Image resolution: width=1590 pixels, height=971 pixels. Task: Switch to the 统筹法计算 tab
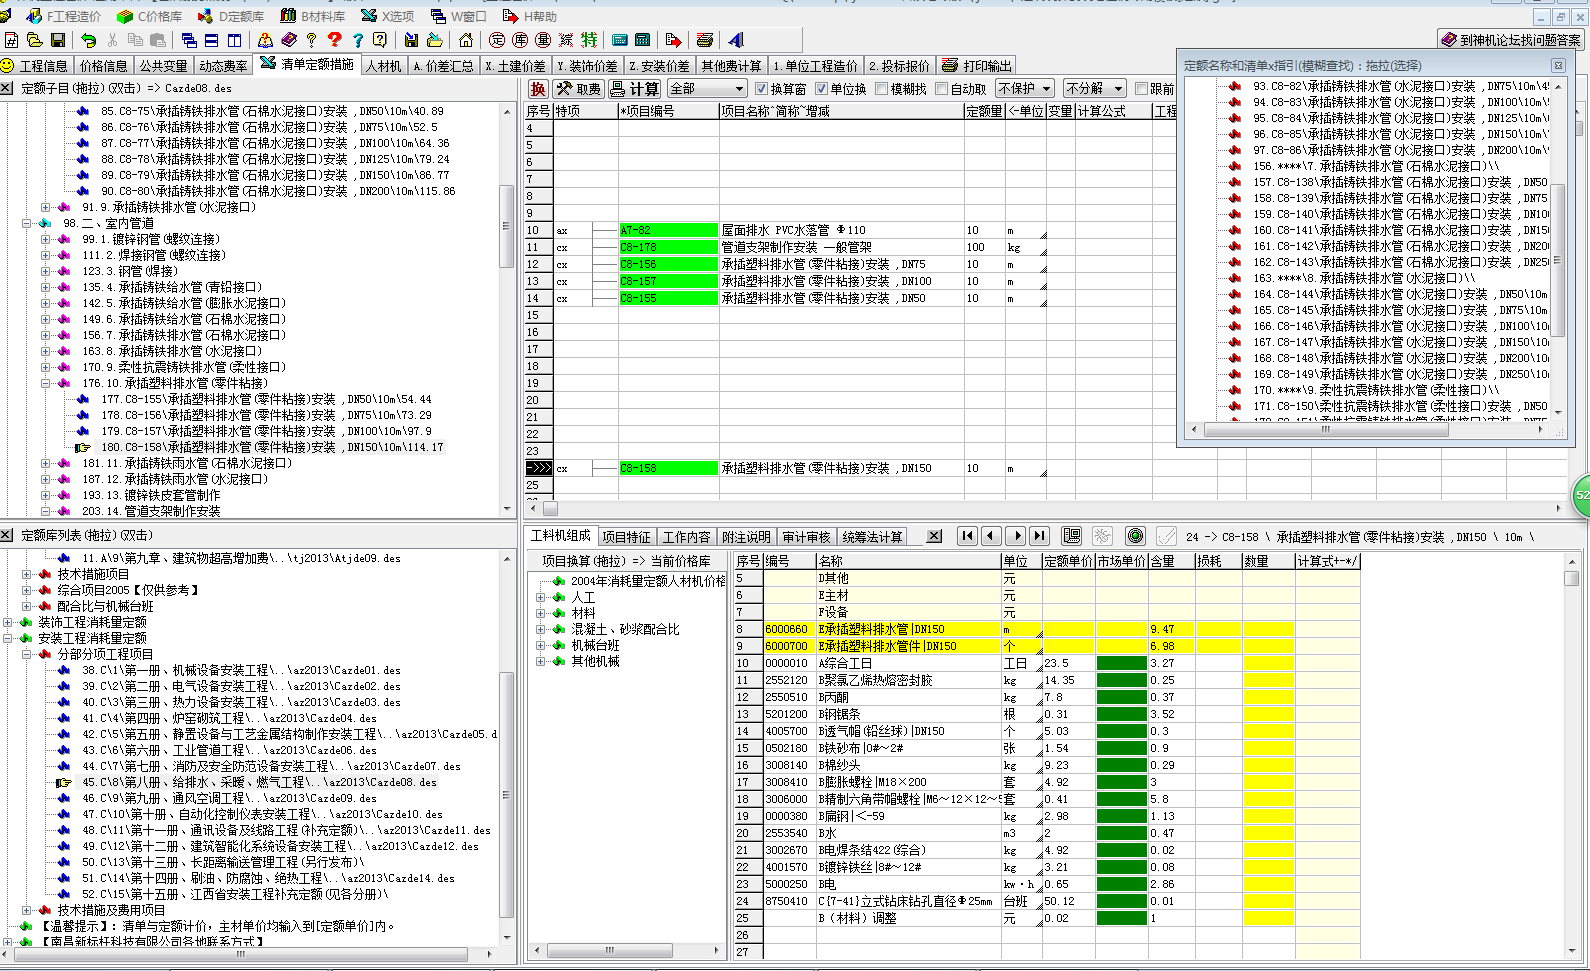(872, 537)
